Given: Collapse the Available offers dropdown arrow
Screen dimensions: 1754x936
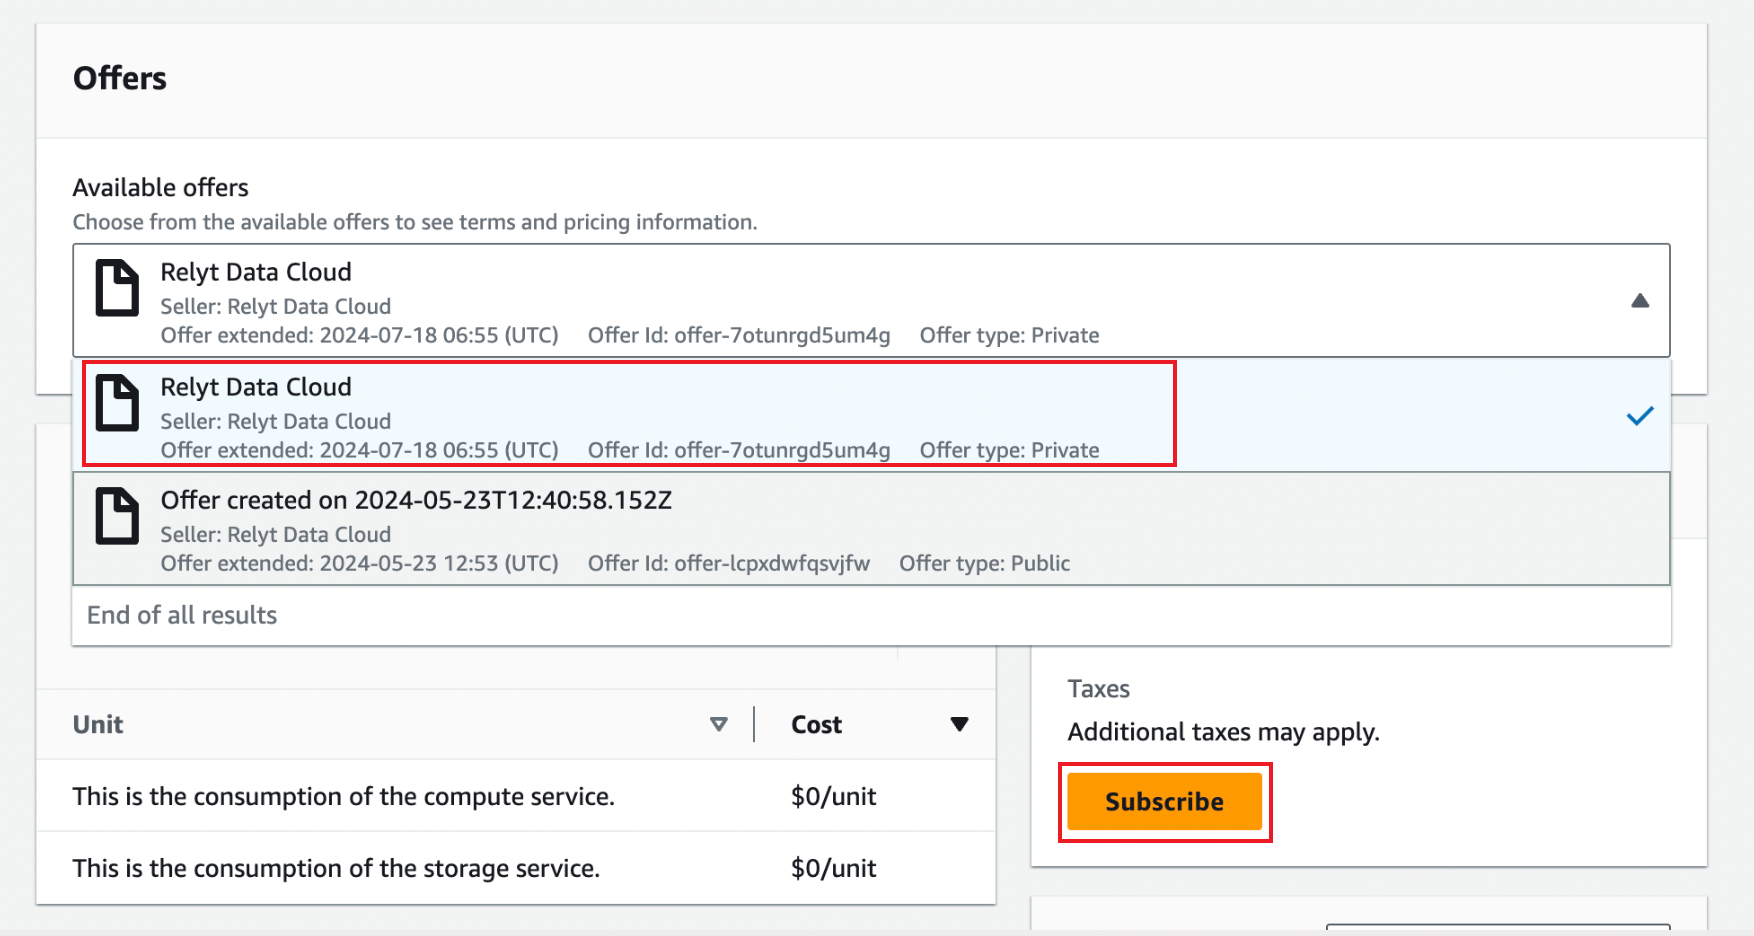Looking at the screenshot, I should point(1640,301).
